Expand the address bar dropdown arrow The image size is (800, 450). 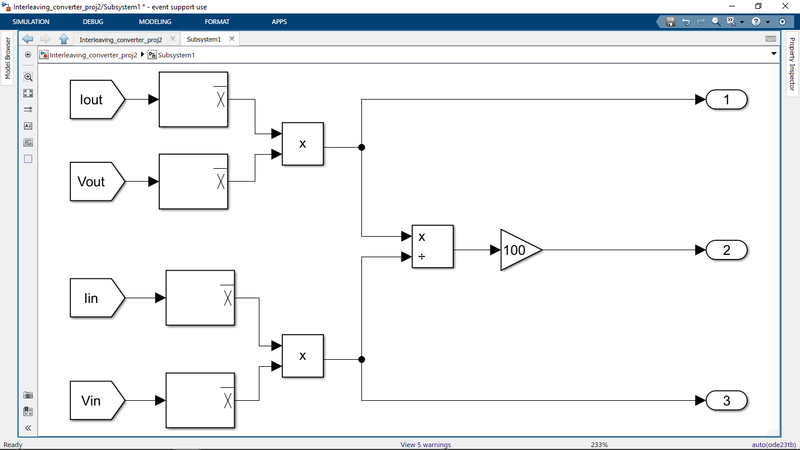tap(774, 55)
